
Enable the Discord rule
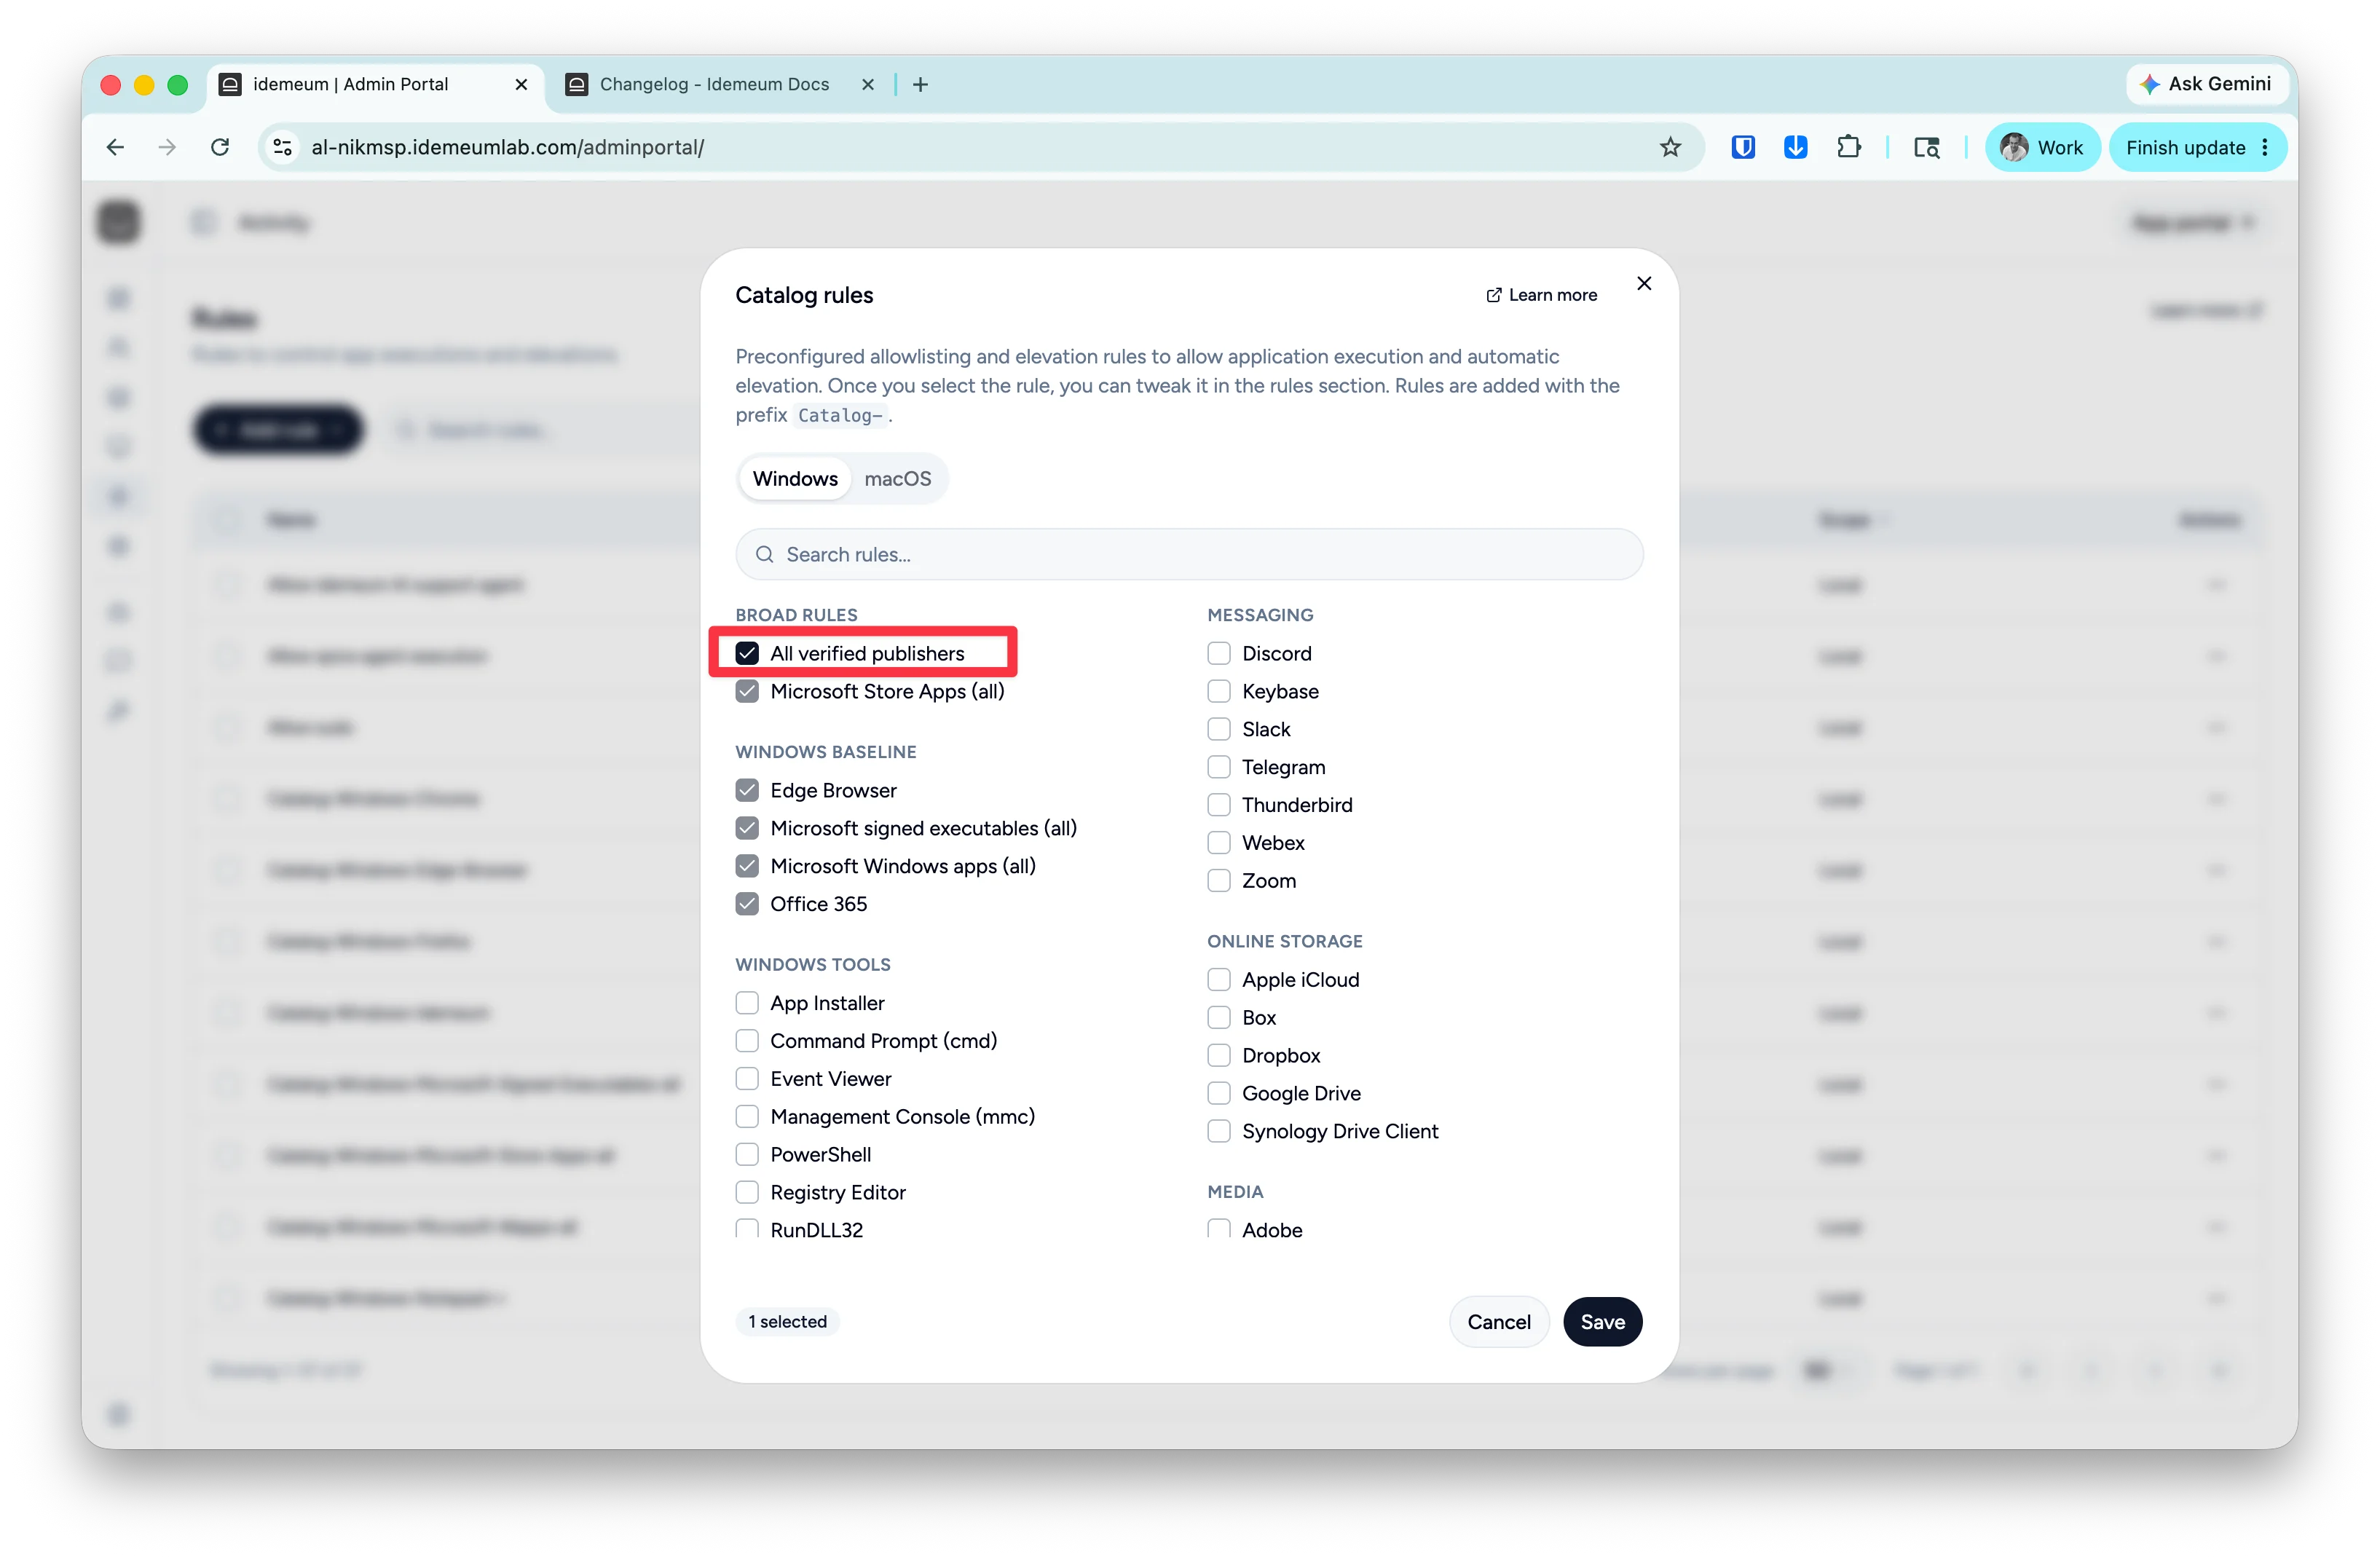[1219, 653]
